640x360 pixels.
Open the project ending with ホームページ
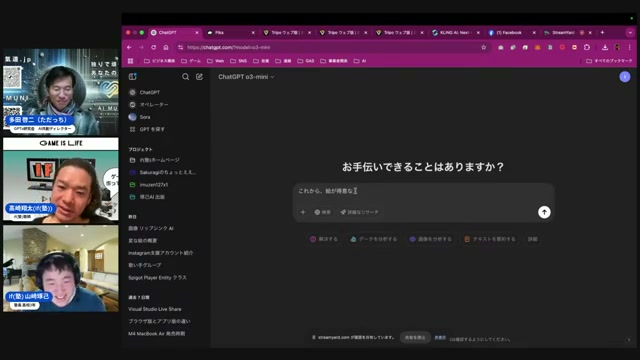point(155,160)
